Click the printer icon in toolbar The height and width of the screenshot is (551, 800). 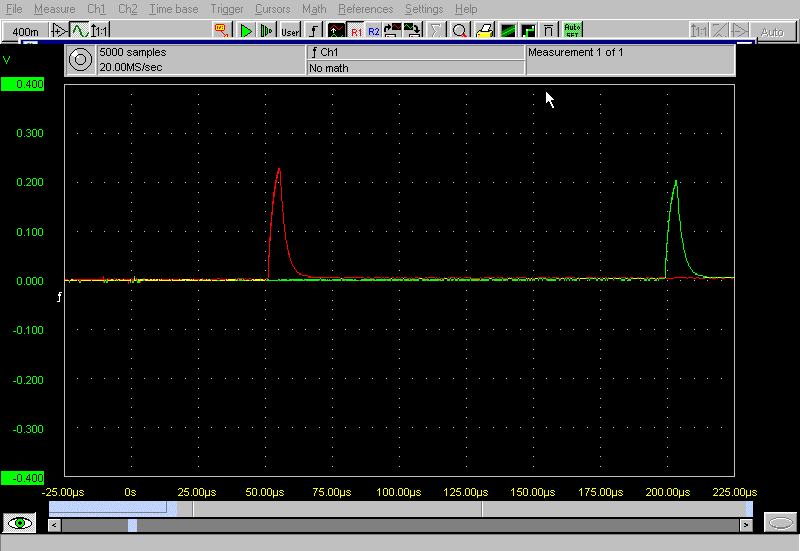[484, 31]
